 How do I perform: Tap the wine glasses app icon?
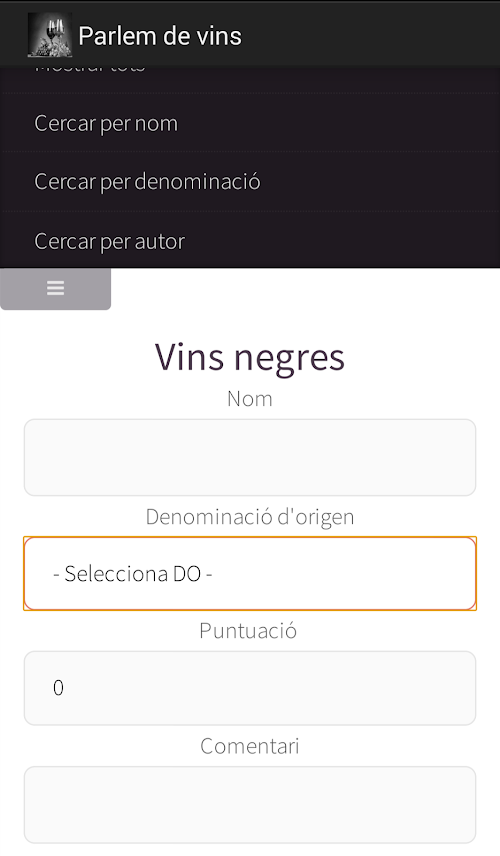(x=50, y=35)
